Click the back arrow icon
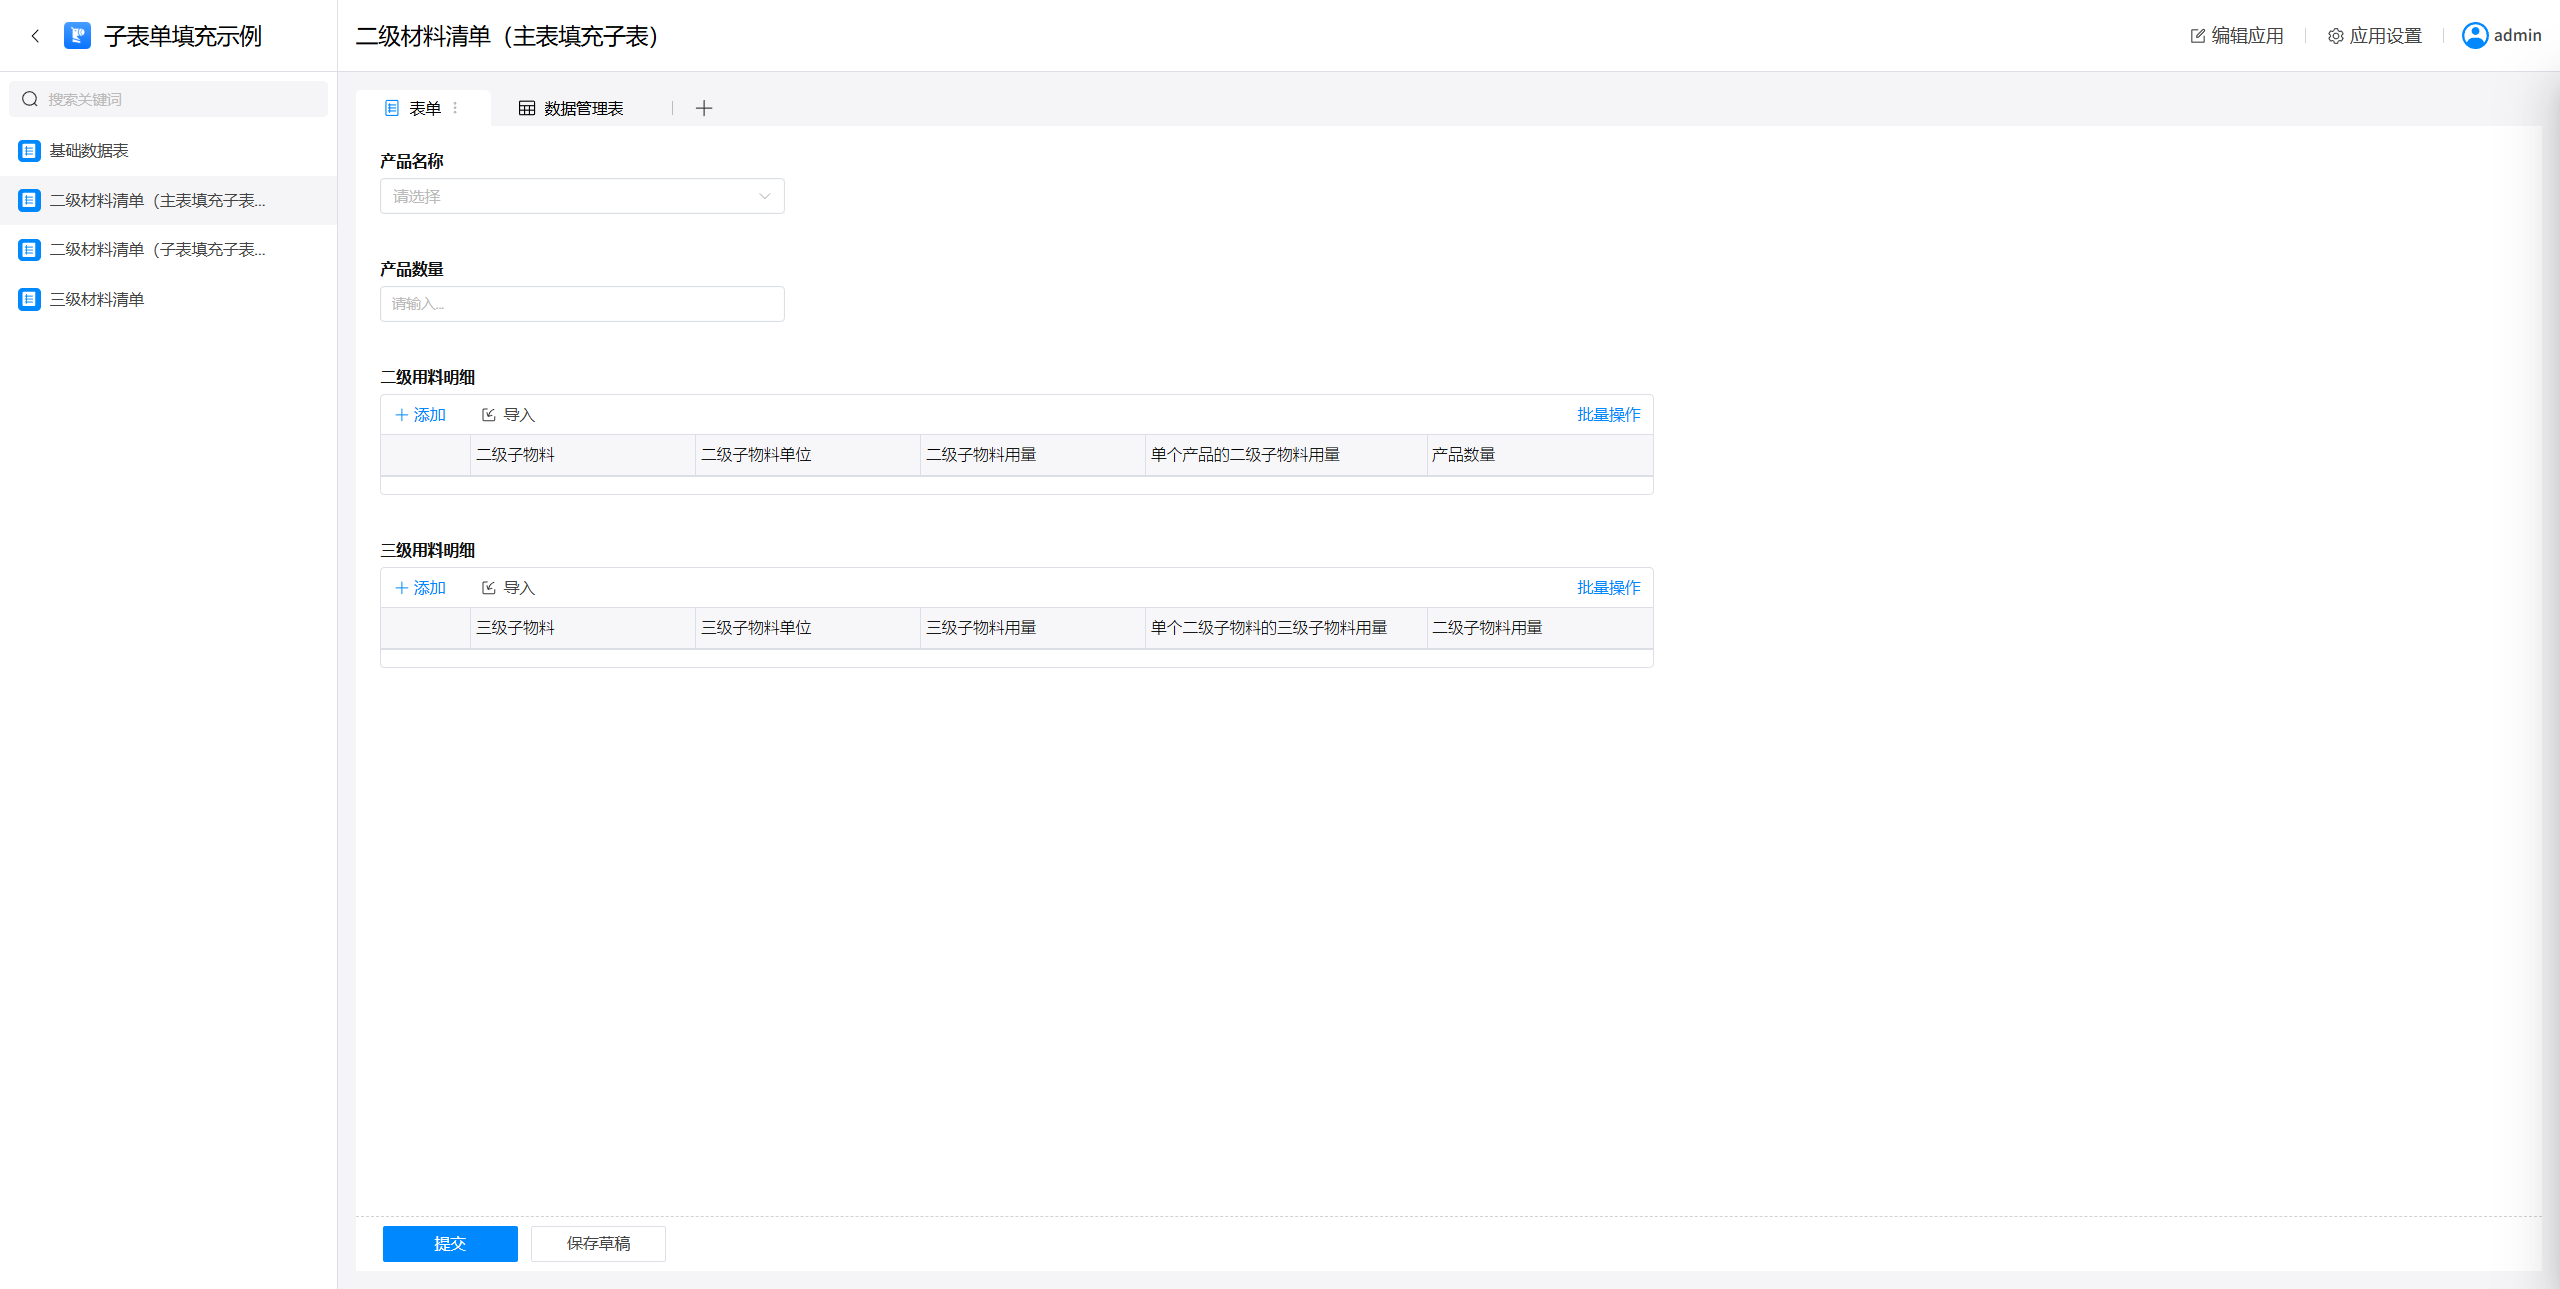This screenshot has width=2560, height=1289. click(x=35, y=36)
